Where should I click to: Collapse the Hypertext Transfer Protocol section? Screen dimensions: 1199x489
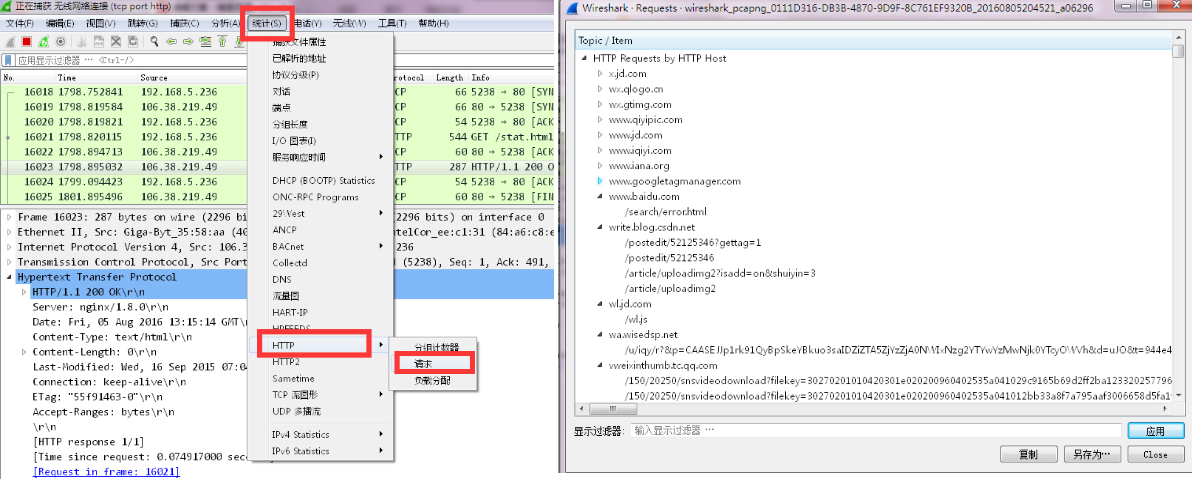[x=9, y=277]
